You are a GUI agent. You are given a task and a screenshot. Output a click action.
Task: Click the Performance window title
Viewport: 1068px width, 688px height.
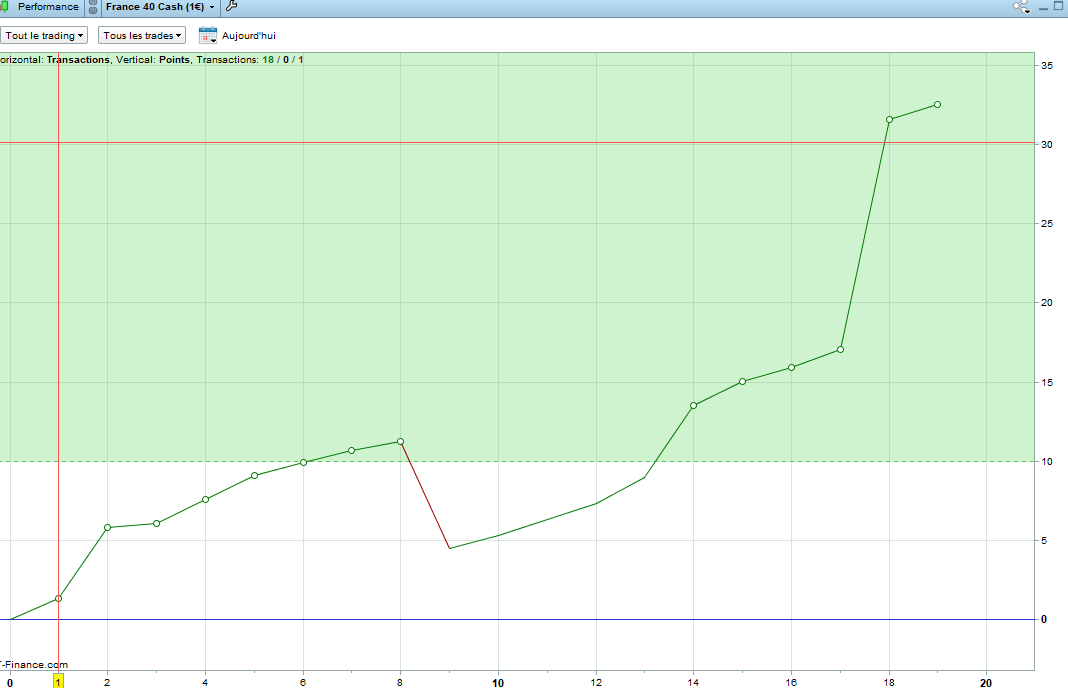tap(48, 7)
